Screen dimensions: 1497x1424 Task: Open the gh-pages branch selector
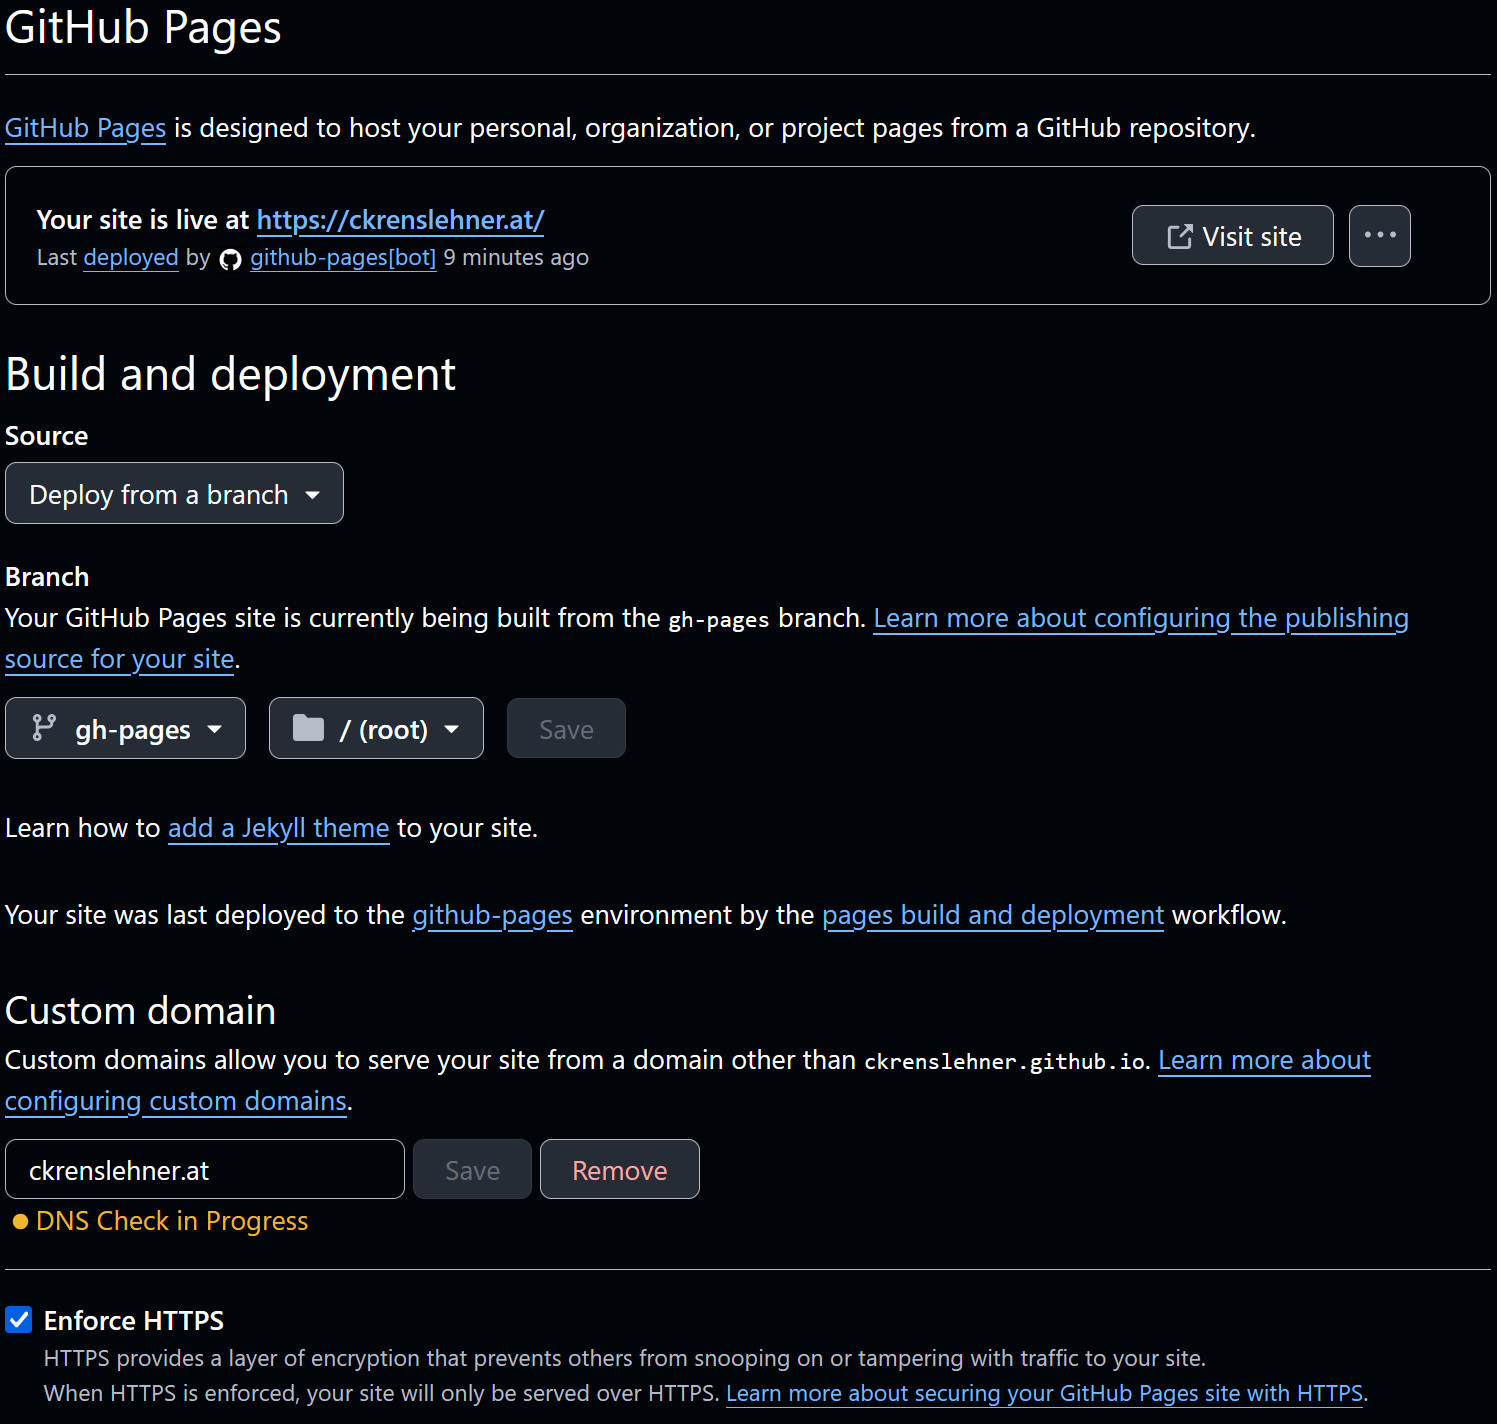(125, 728)
